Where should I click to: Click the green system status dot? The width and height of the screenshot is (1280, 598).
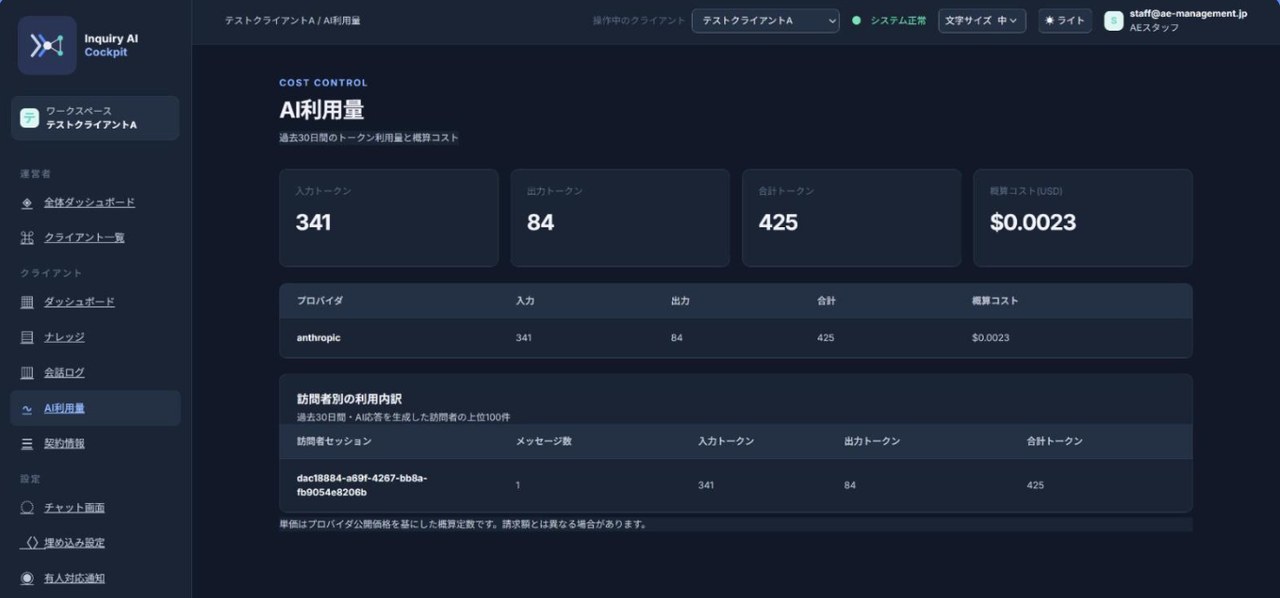tap(856, 20)
